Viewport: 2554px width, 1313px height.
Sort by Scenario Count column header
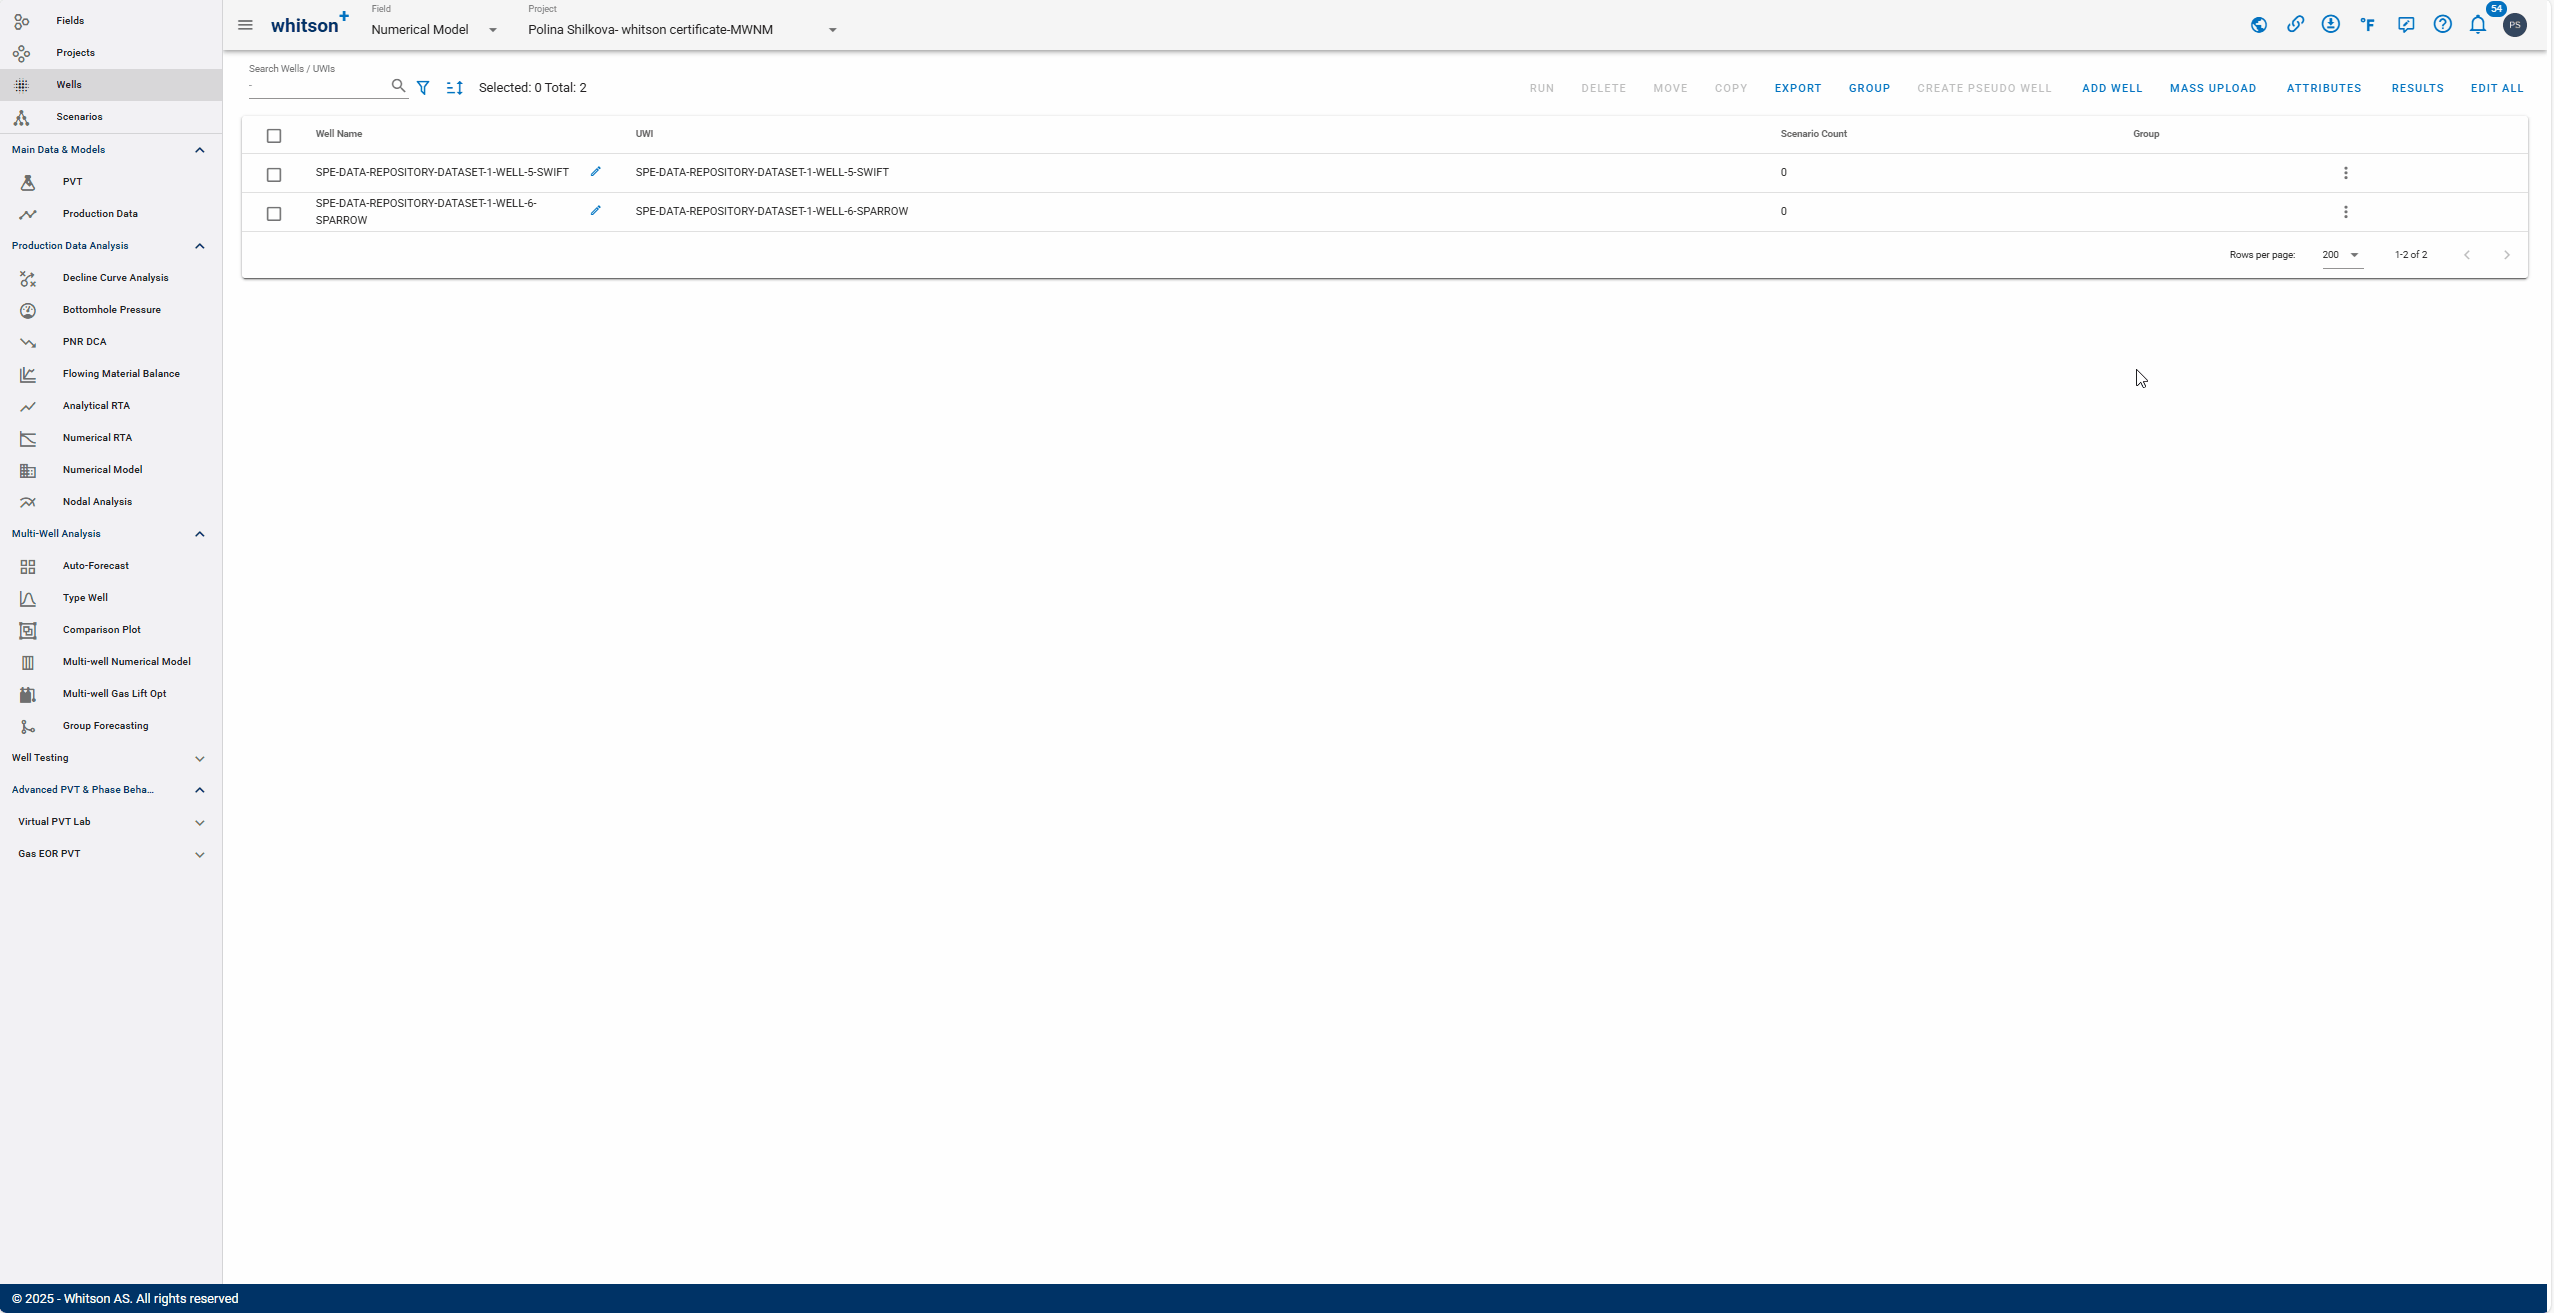pyautogui.click(x=1813, y=134)
